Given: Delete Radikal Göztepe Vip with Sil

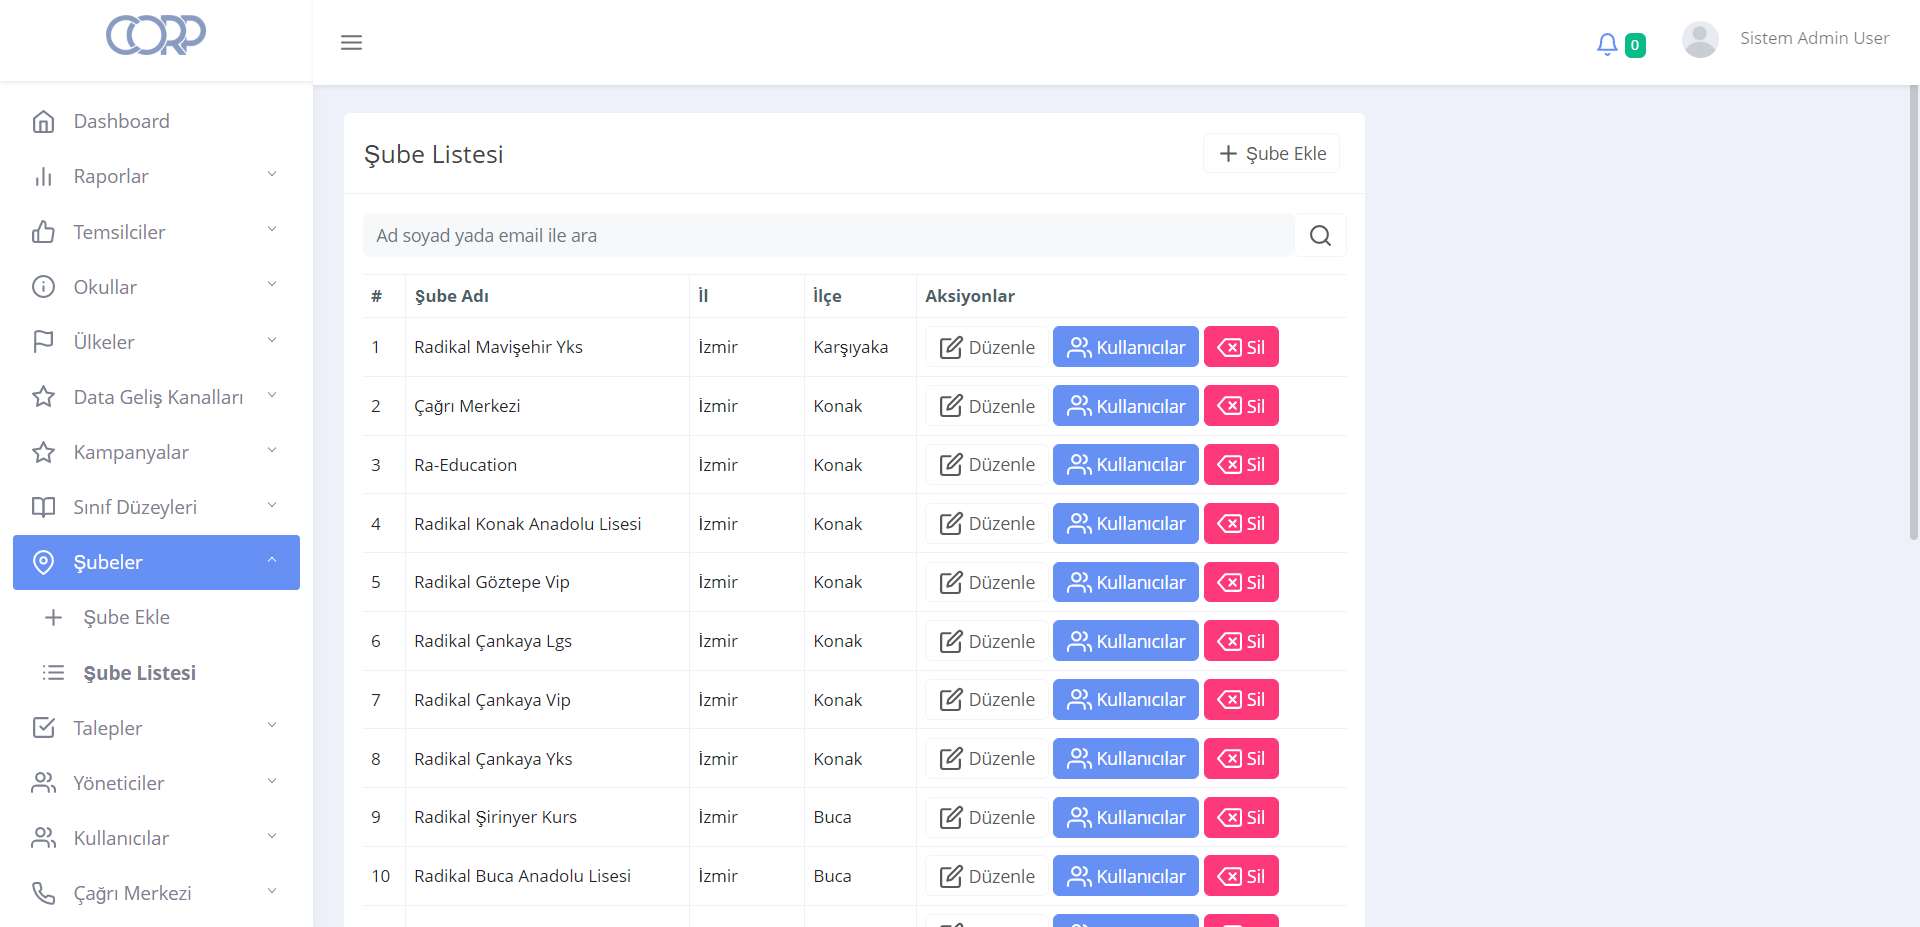Looking at the screenshot, I should coord(1241,582).
